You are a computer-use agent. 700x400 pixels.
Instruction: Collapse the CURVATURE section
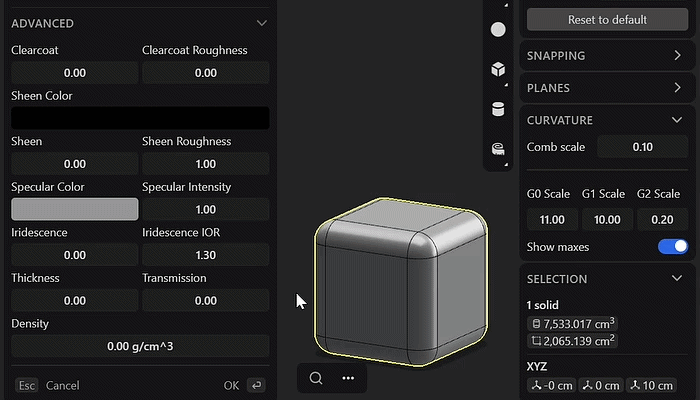(x=677, y=120)
